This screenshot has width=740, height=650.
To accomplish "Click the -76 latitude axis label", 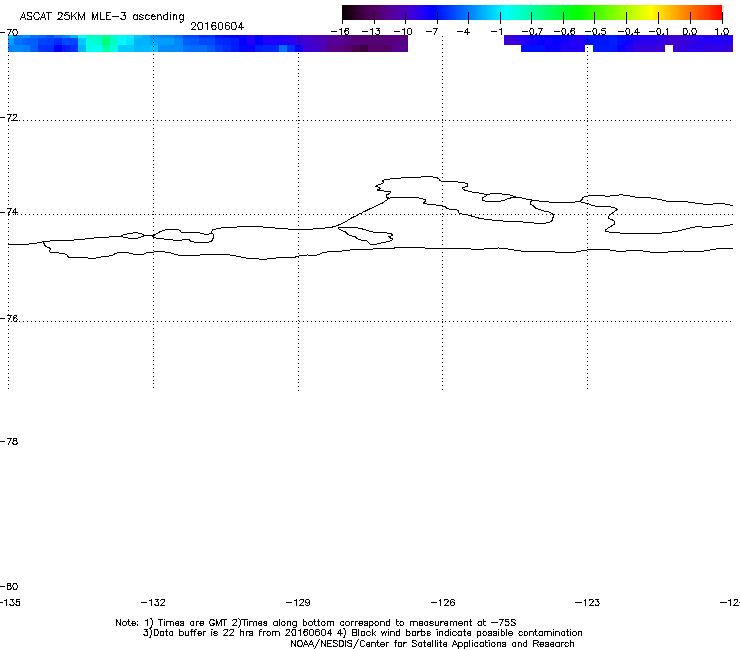I will tap(9, 319).
